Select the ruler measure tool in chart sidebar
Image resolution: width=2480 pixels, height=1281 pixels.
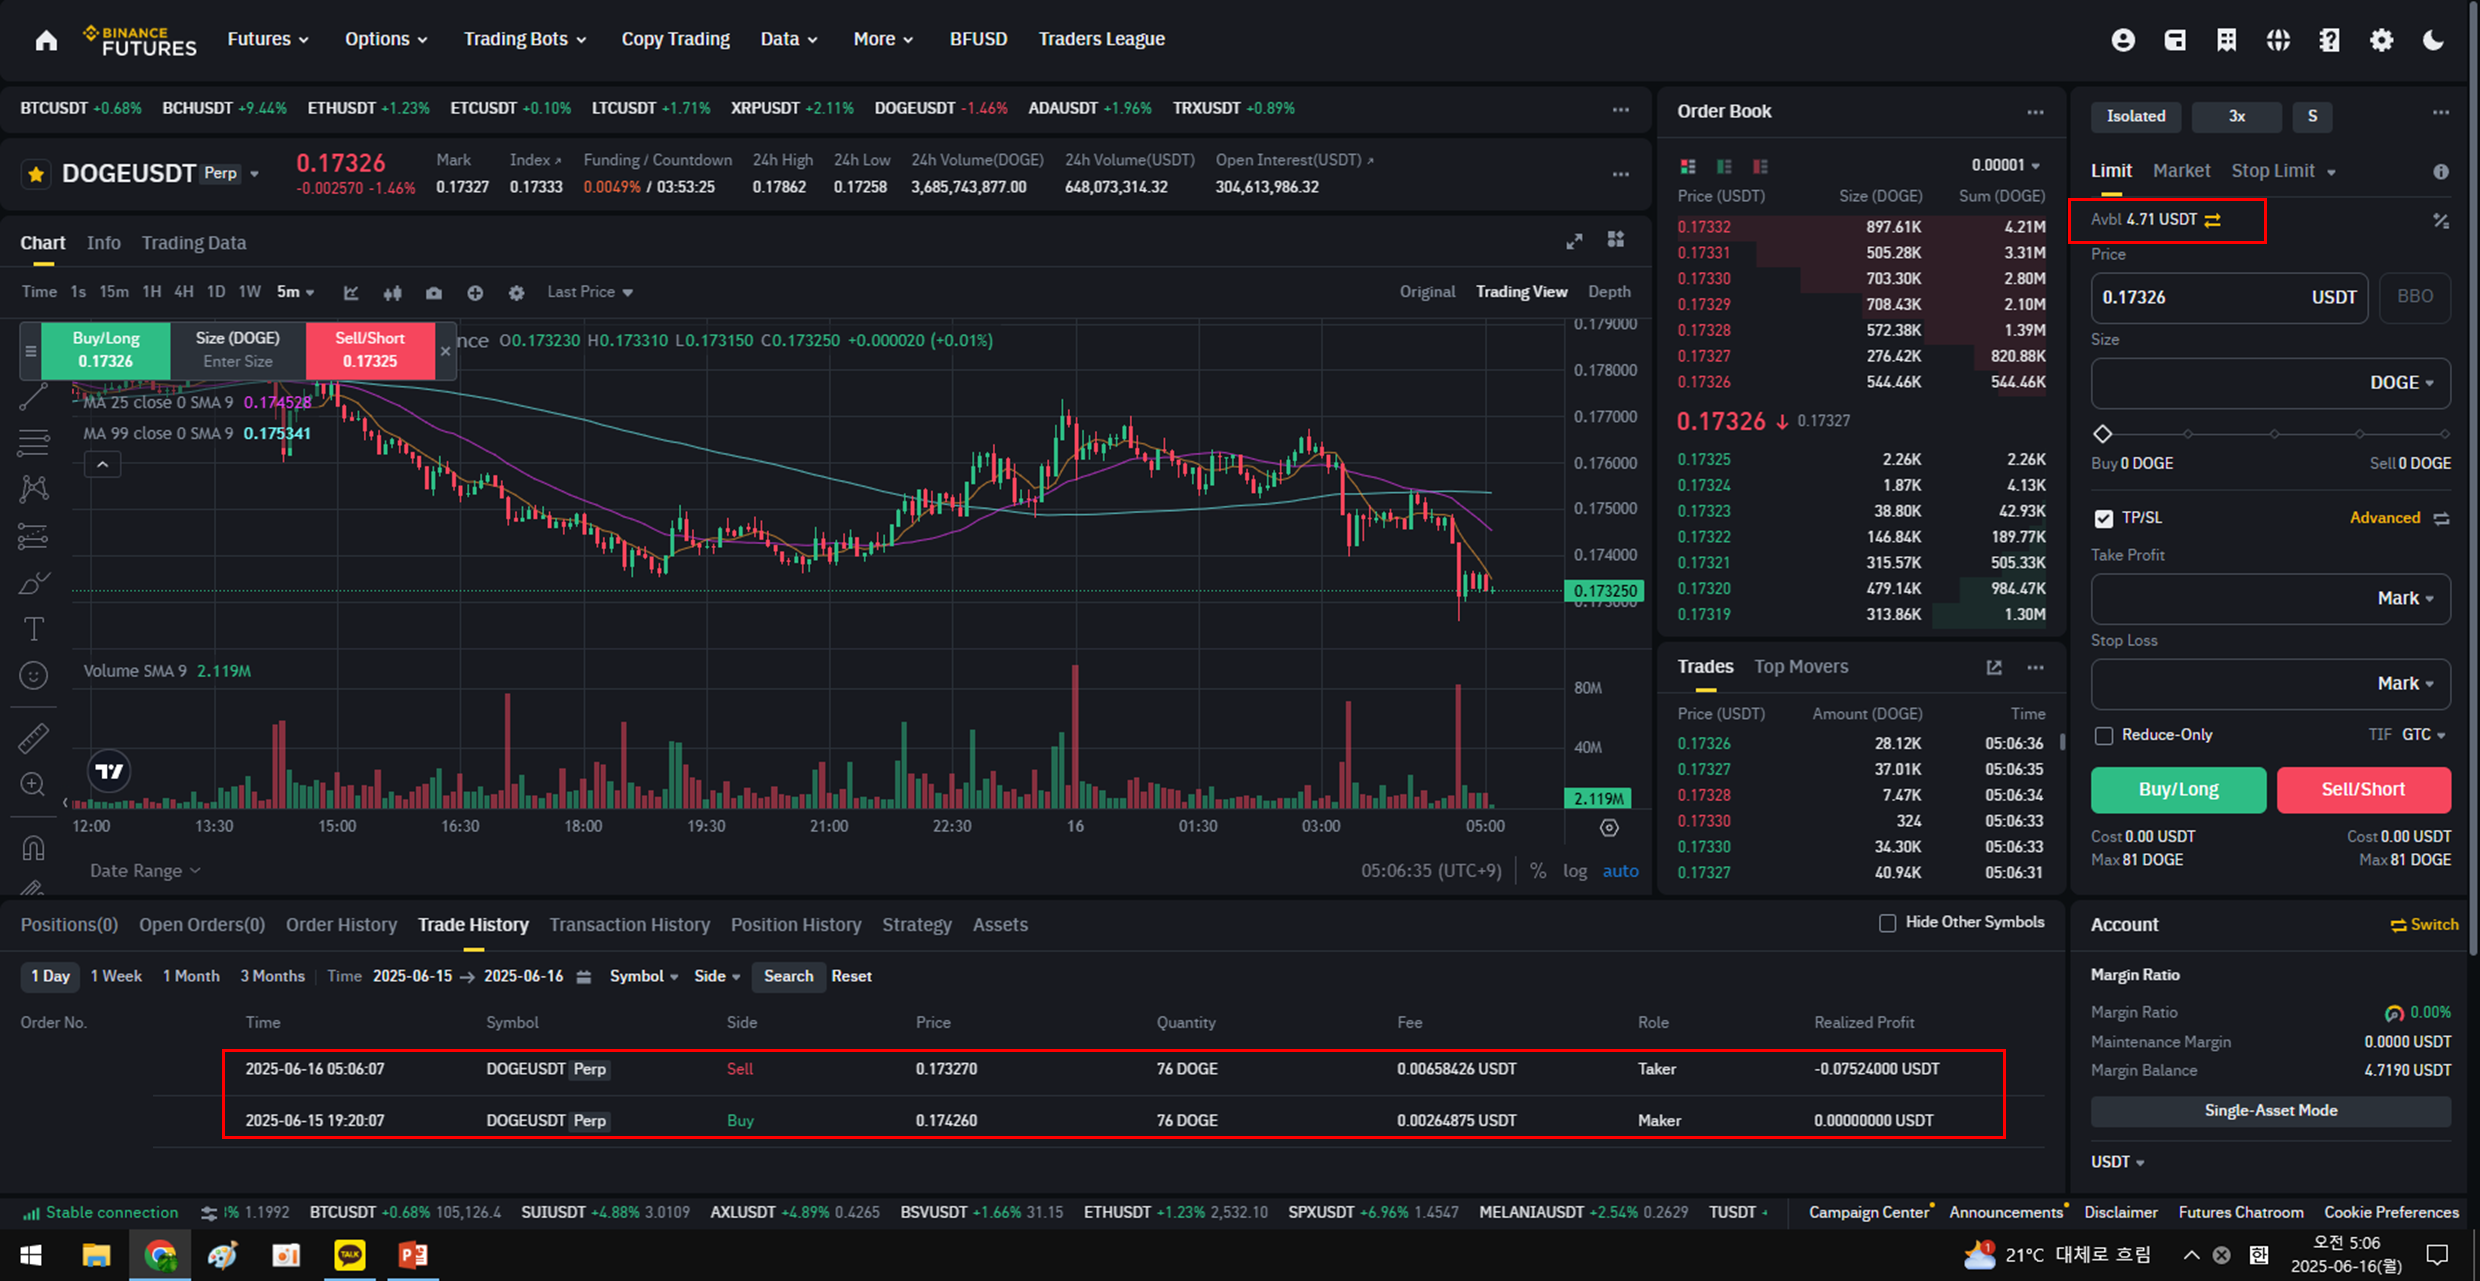33,738
